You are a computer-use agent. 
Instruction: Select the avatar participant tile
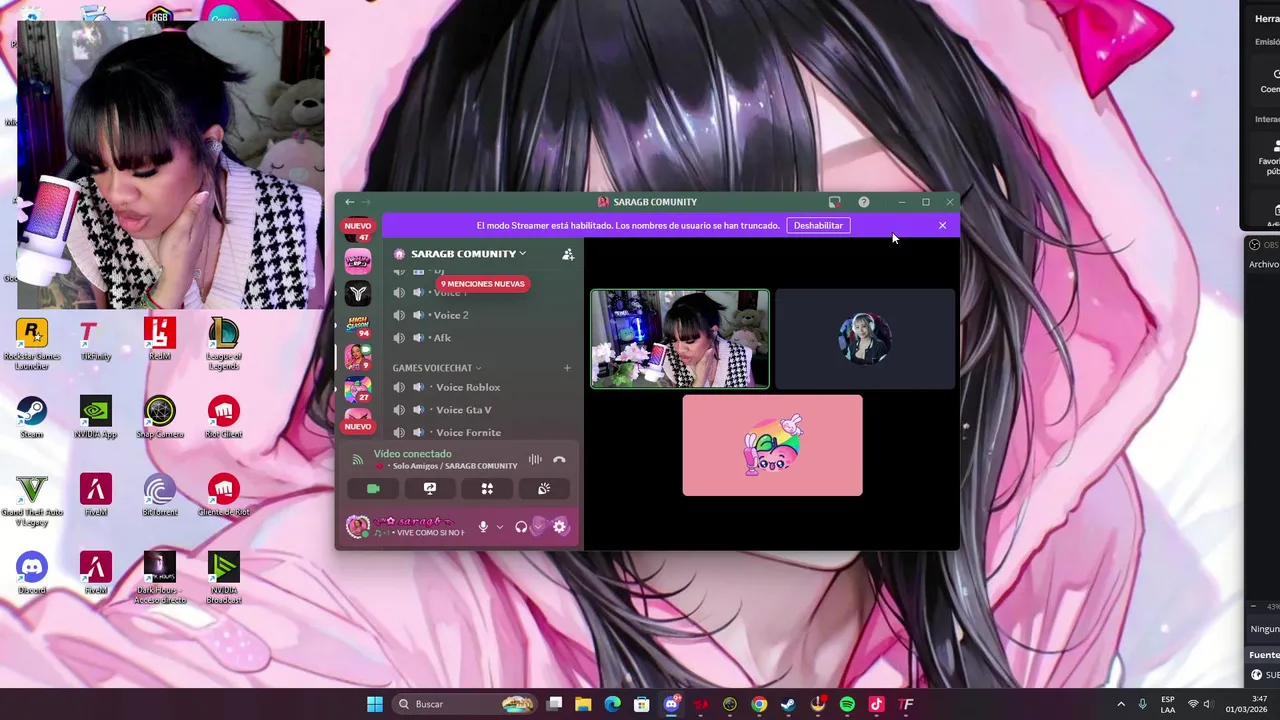[x=865, y=339]
